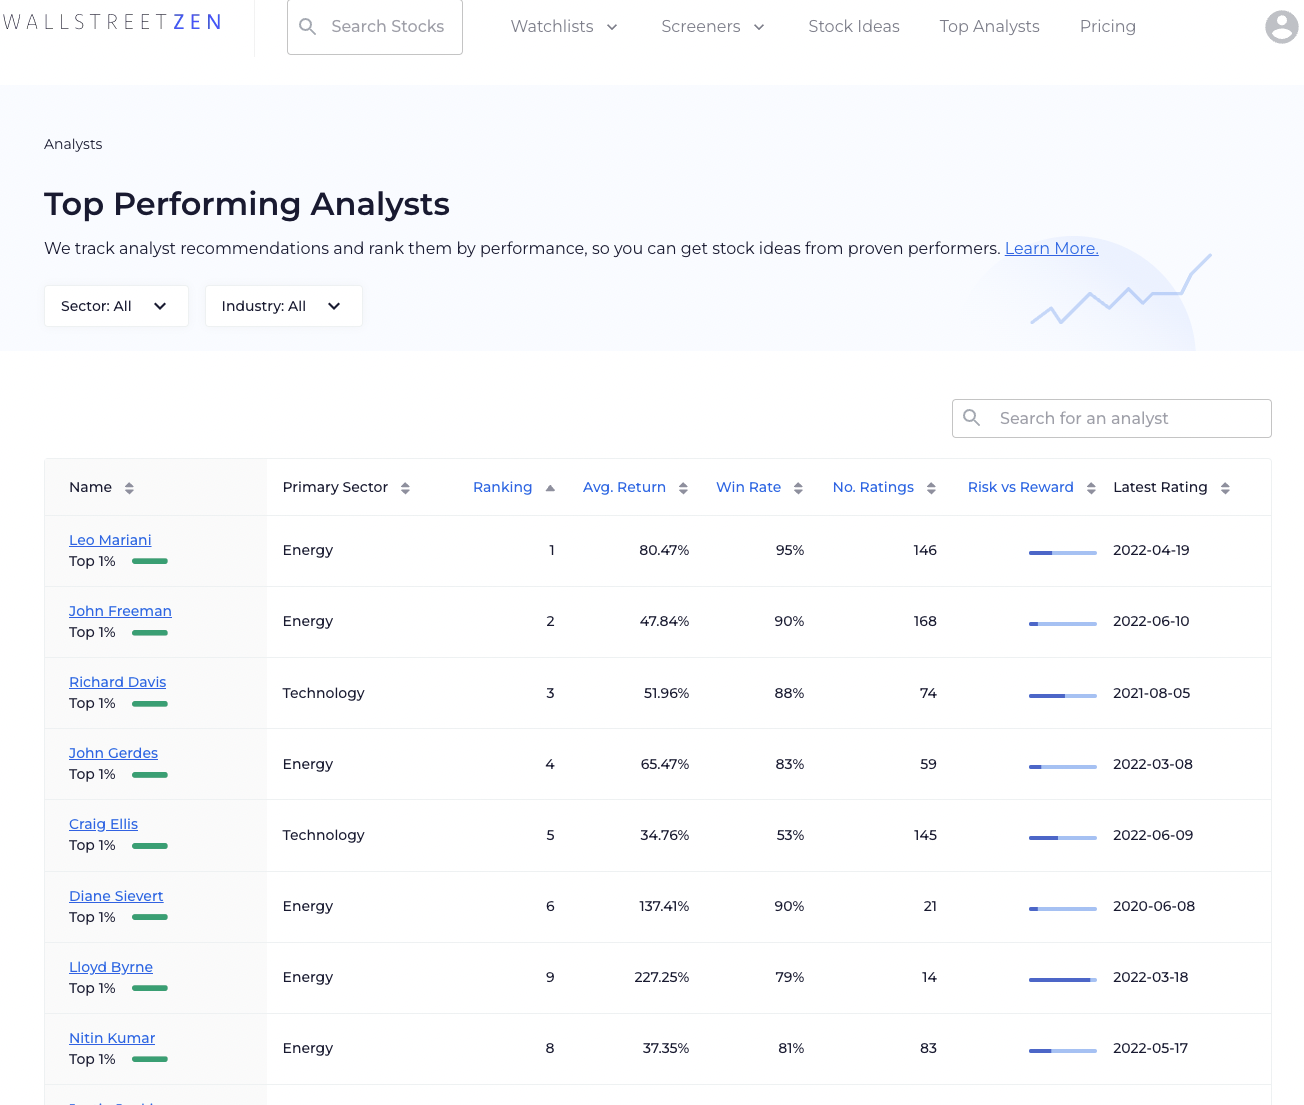Click the sort icon next to Name
Screen dimensions: 1304x1105
tap(129, 488)
